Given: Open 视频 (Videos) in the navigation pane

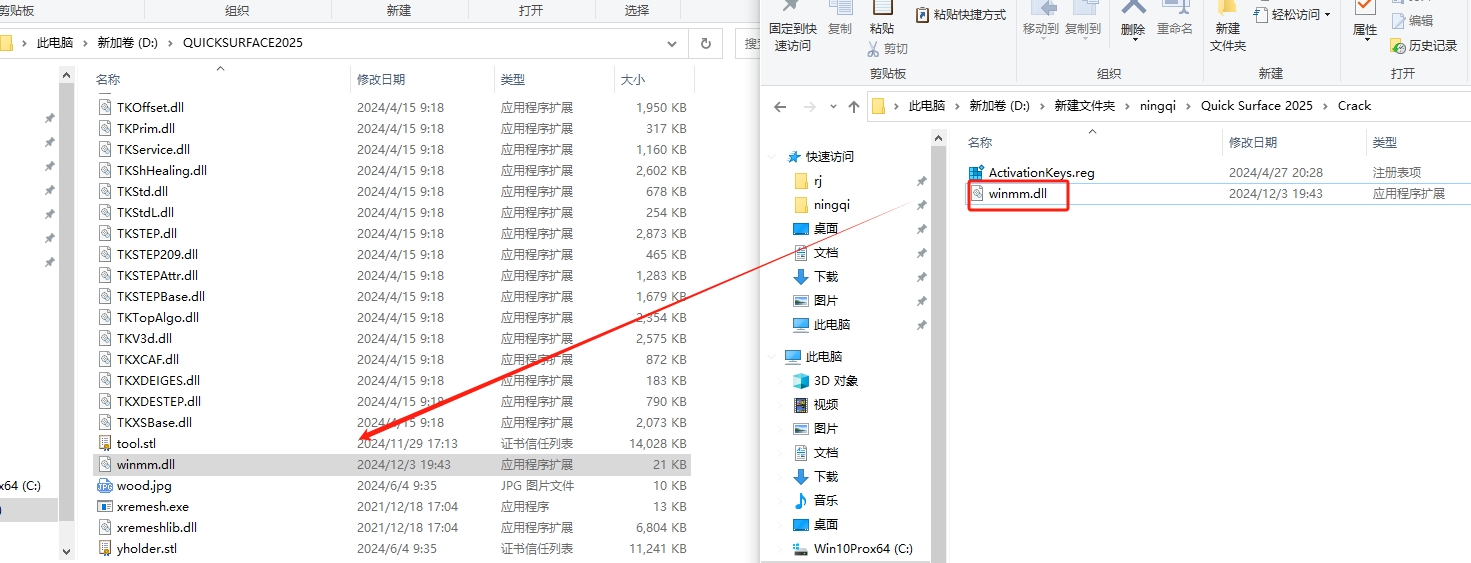Looking at the screenshot, I should [815, 405].
